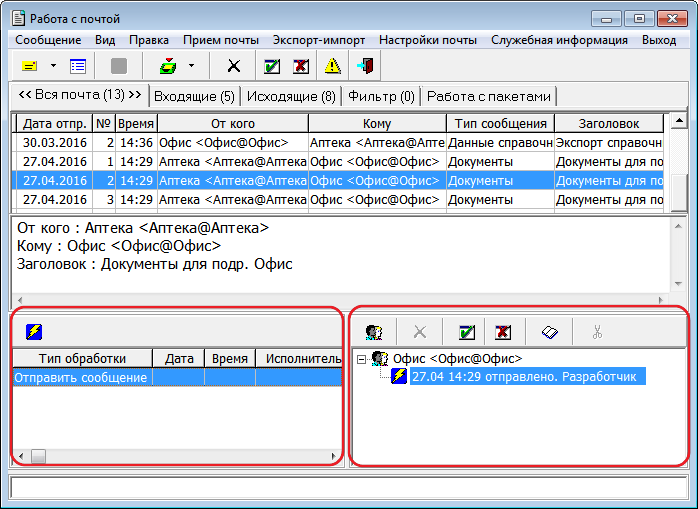Image resolution: width=698 pixels, height=509 pixels.
Task: Switch to Исходящие (8) tab
Action: coord(291,96)
